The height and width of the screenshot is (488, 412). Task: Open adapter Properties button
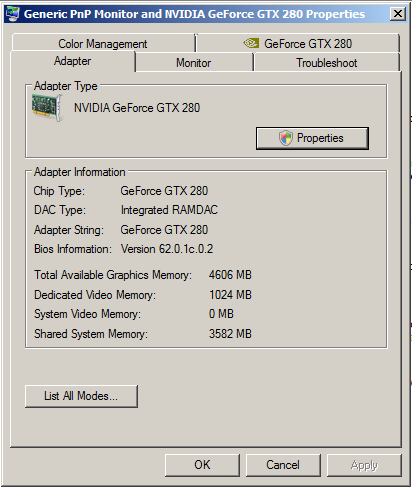[x=312, y=138]
